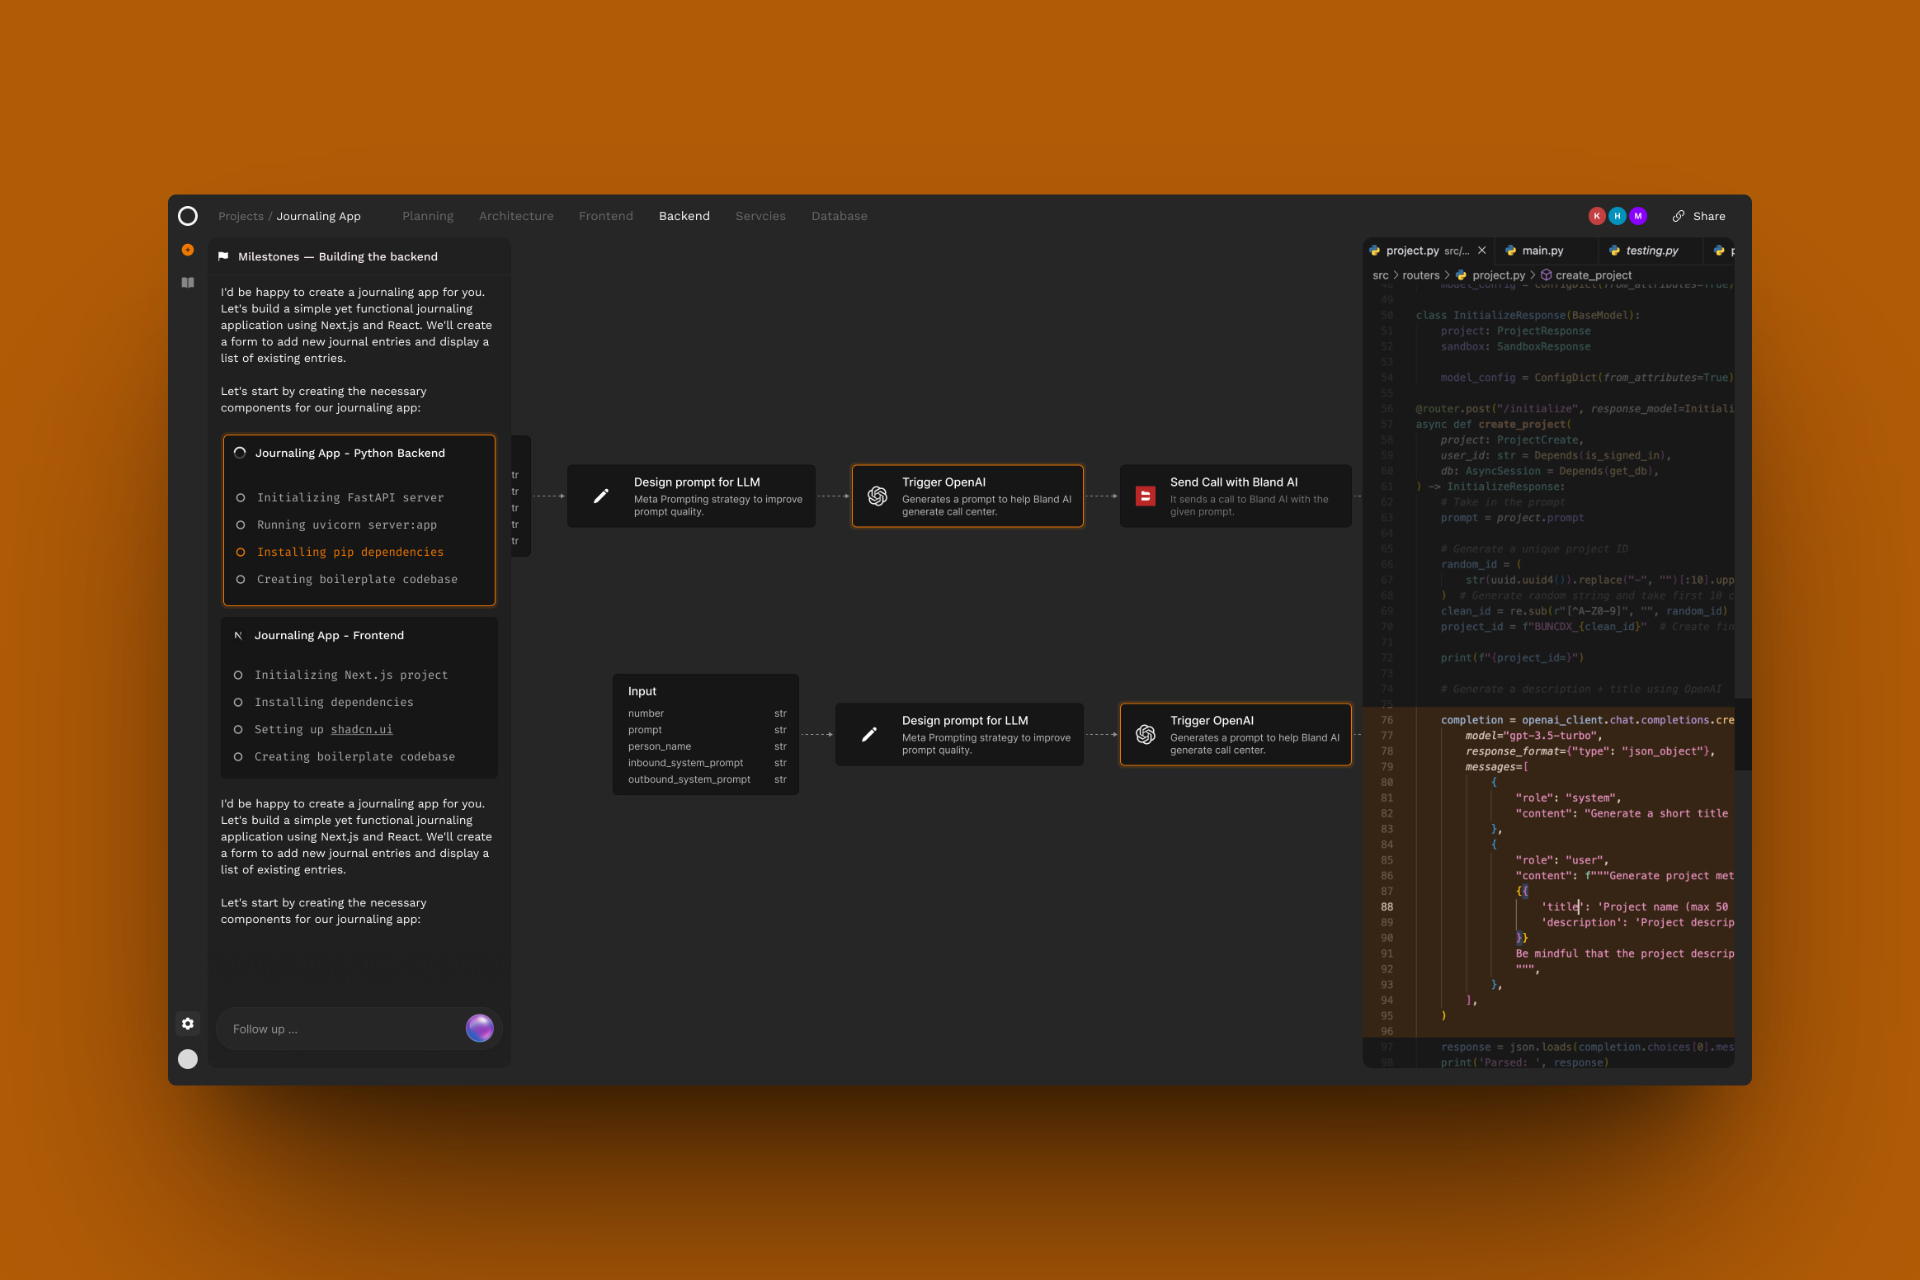Click the link icon beside Share
The image size is (1920, 1280).
pyautogui.click(x=1679, y=216)
